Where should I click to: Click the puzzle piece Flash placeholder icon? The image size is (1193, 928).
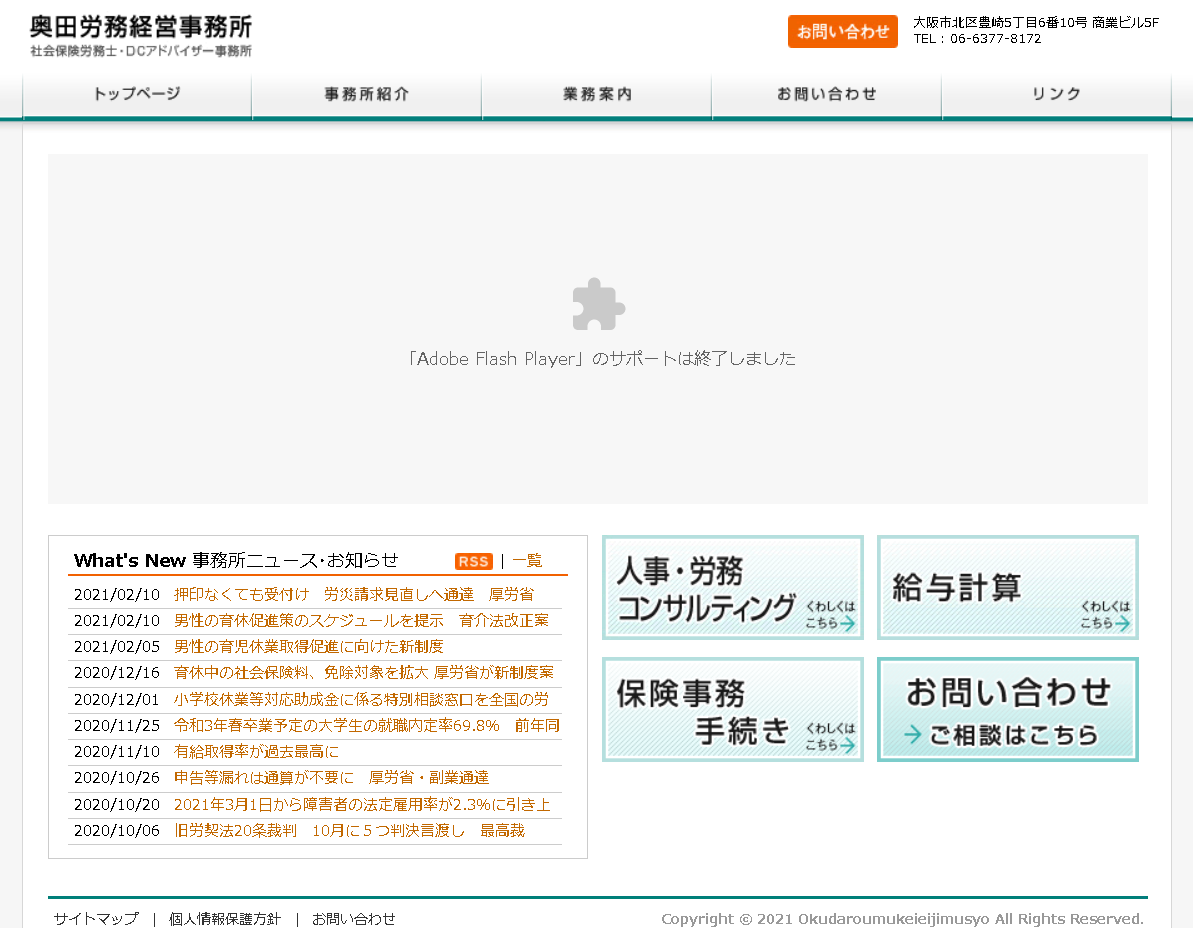597,303
